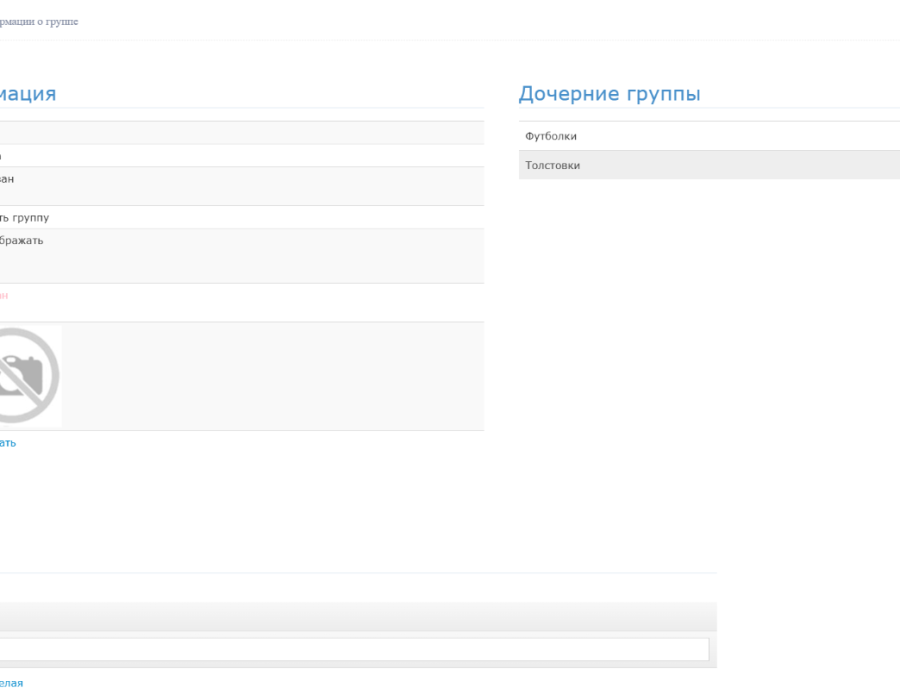Click the breadcrumb text ending 'о группе'
Image resolution: width=900 pixels, height=700 pixels.
pyautogui.click(x=38, y=22)
